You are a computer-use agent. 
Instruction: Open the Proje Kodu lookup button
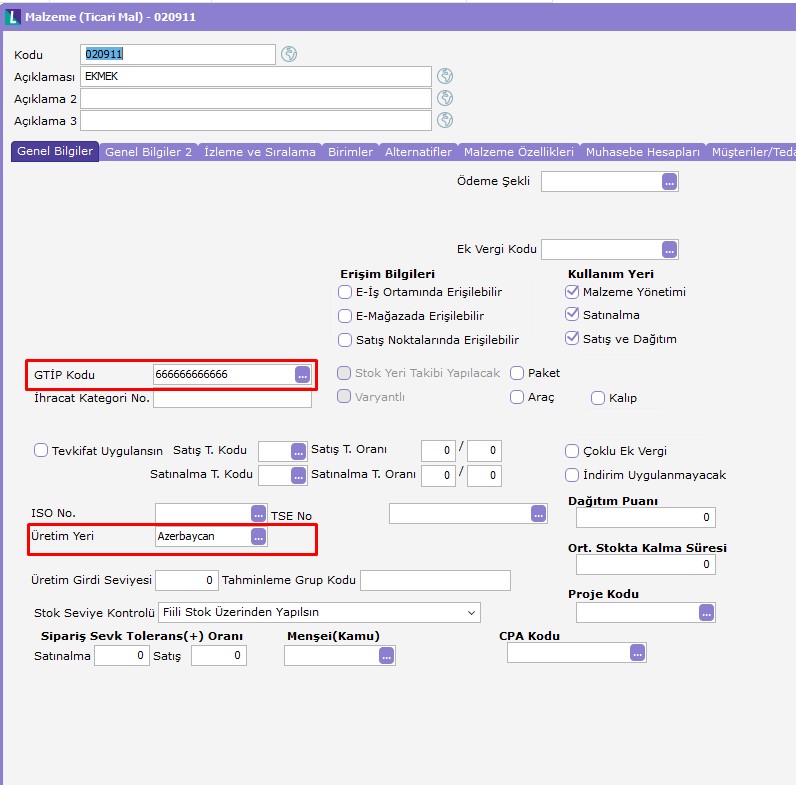(706, 612)
